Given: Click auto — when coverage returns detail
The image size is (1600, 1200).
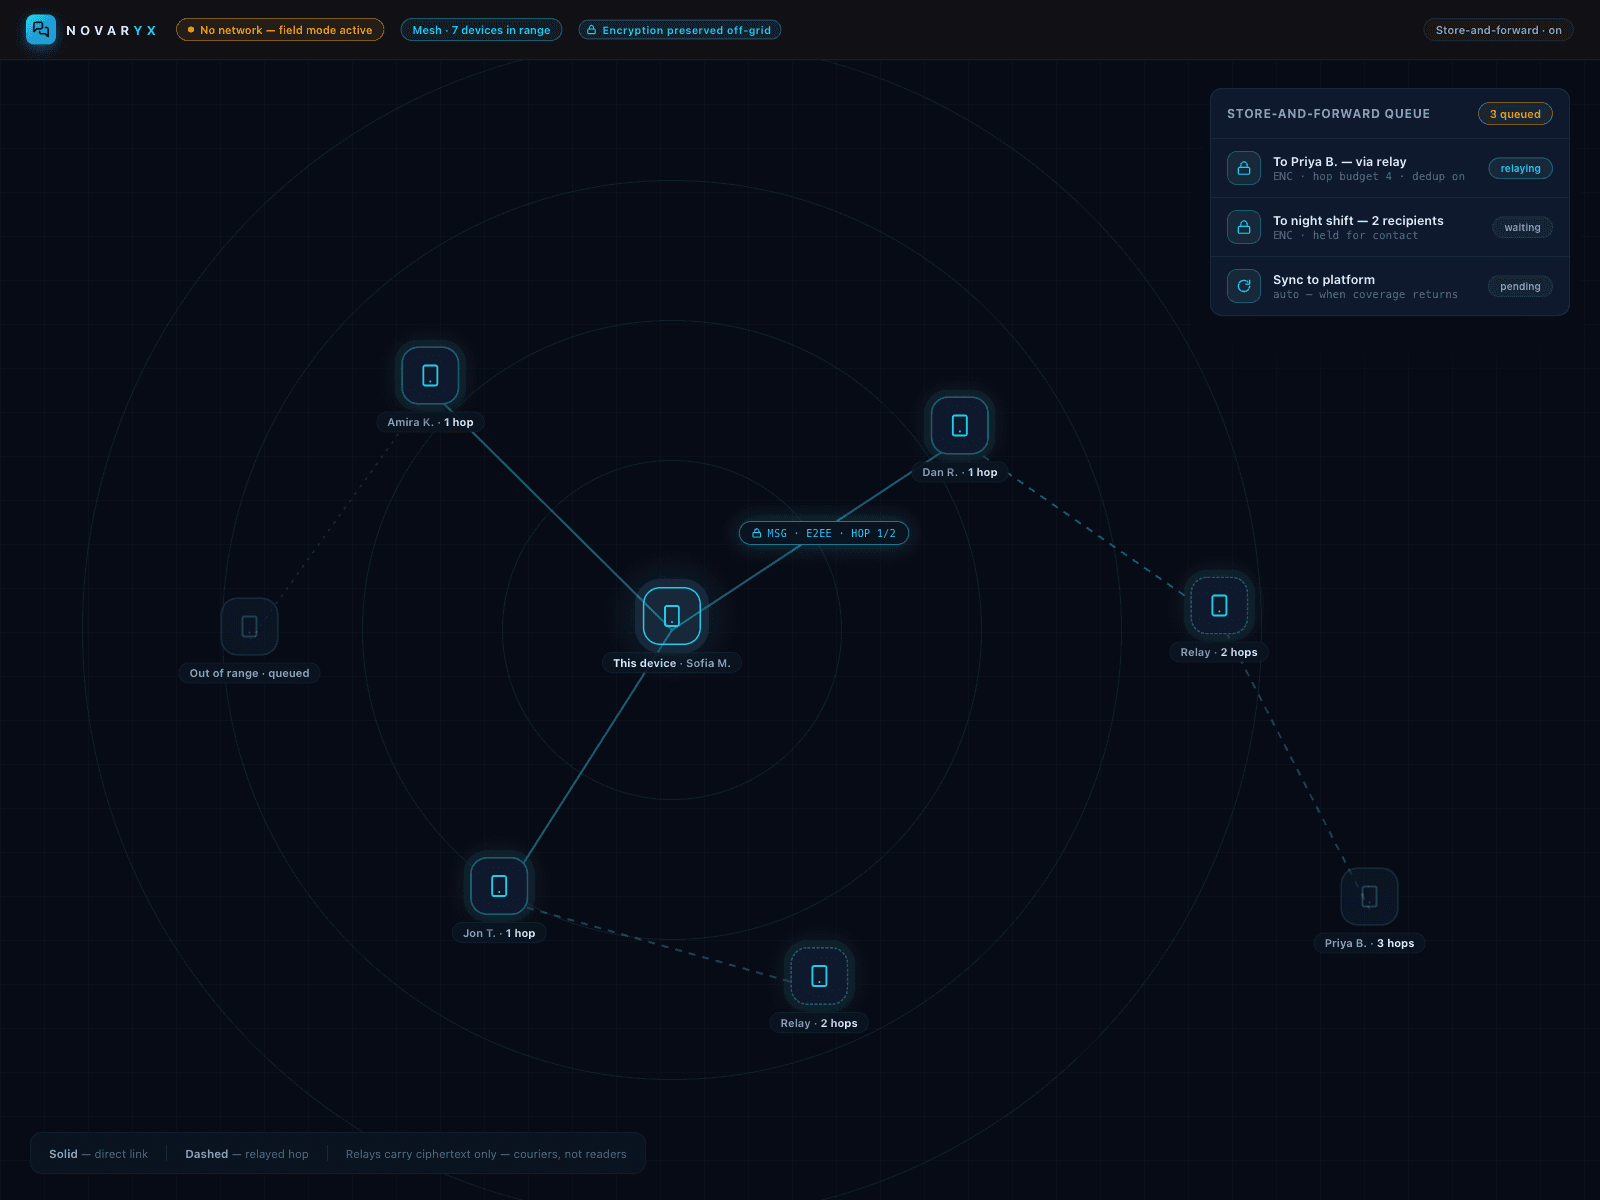Looking at the screenshot, I should 1365,295.
